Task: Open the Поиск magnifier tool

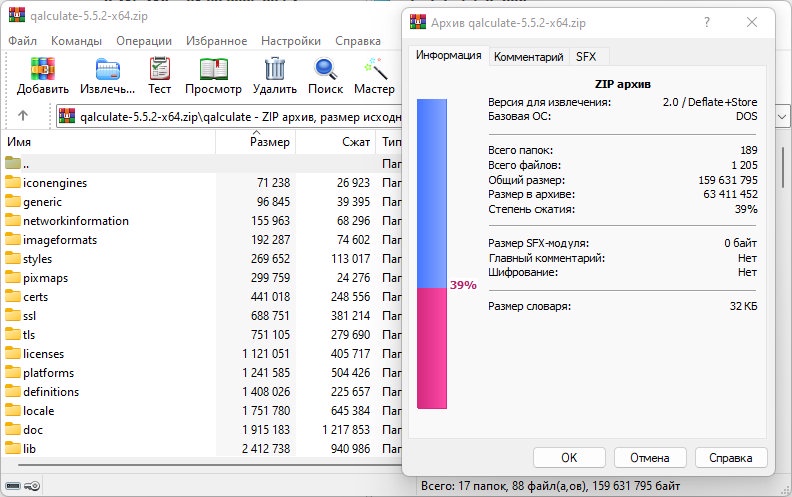Action: [325, 69]
